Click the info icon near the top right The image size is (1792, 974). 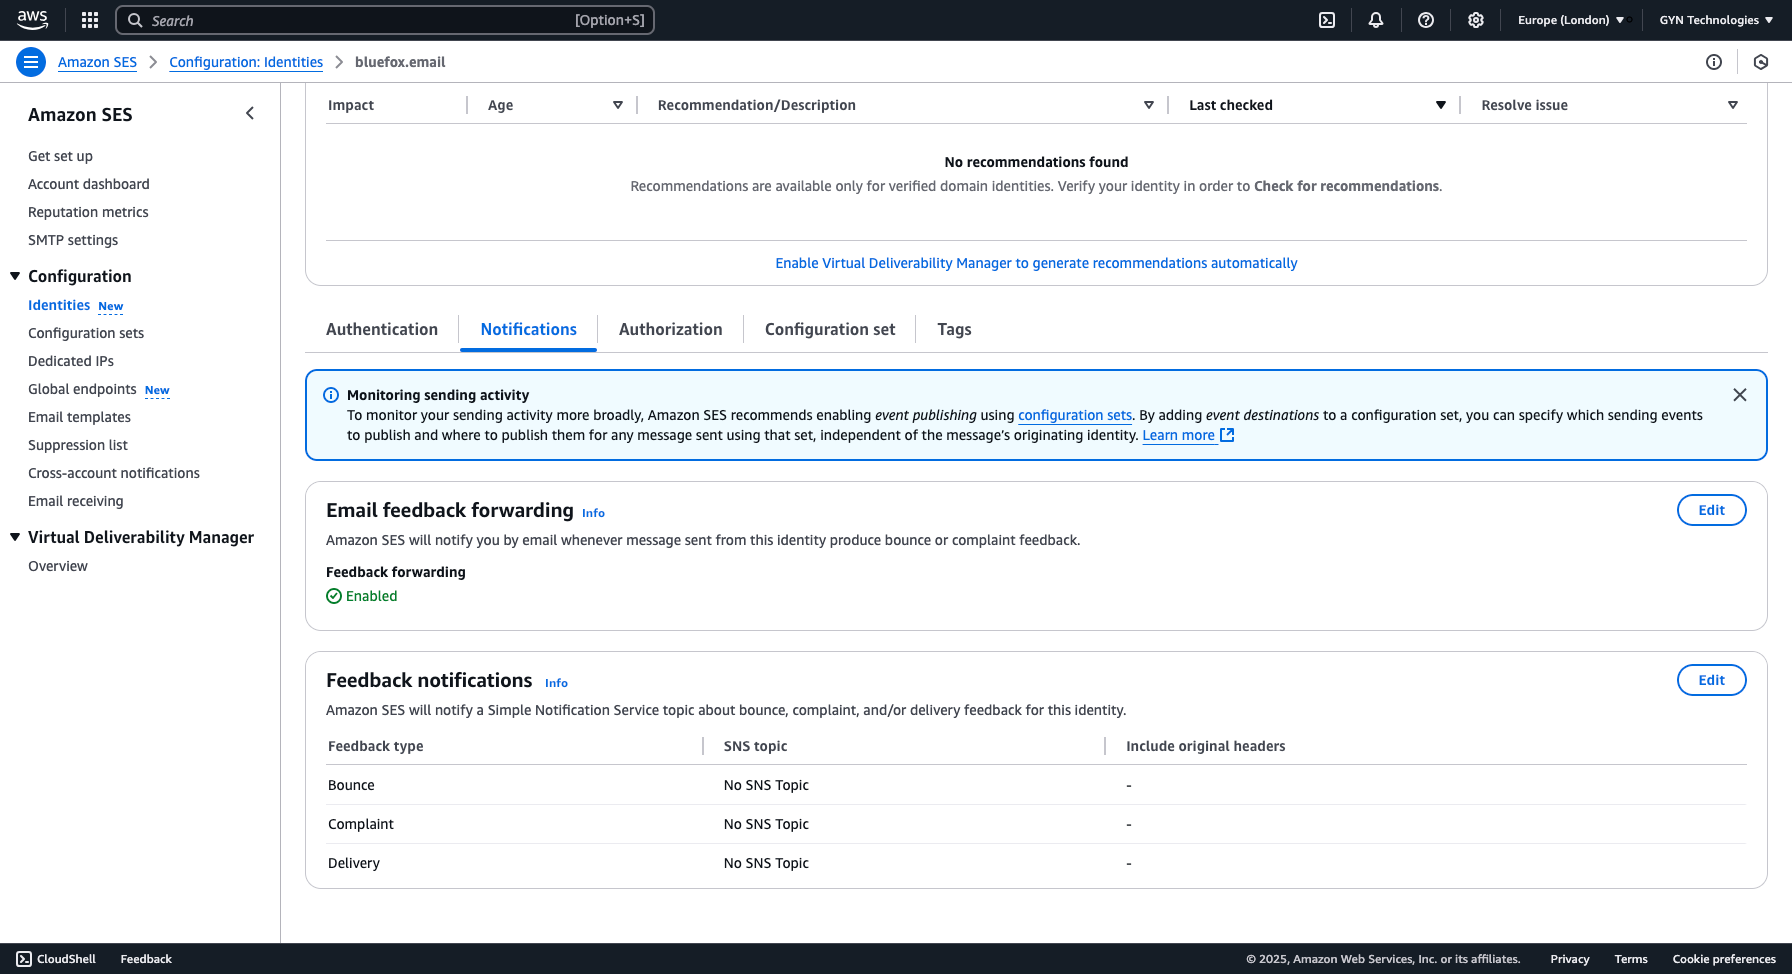pyautogui.click(x=1714, y=62)
